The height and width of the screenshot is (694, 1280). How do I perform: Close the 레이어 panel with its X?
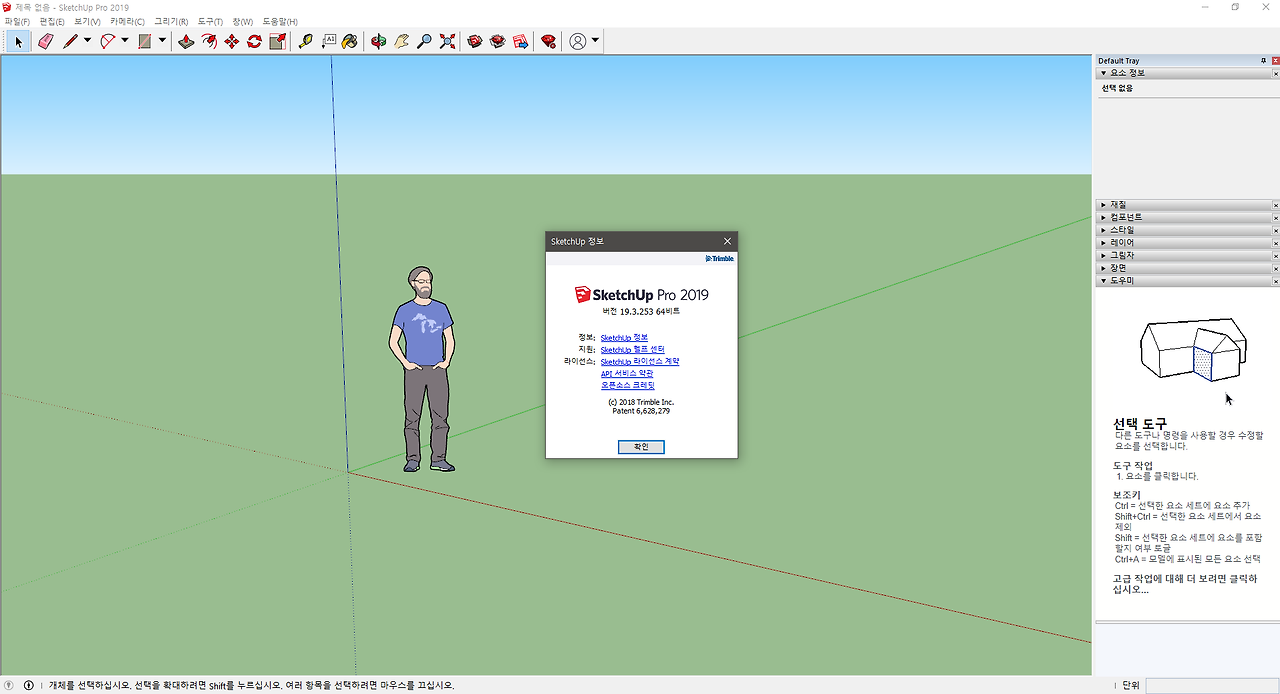1275,243
